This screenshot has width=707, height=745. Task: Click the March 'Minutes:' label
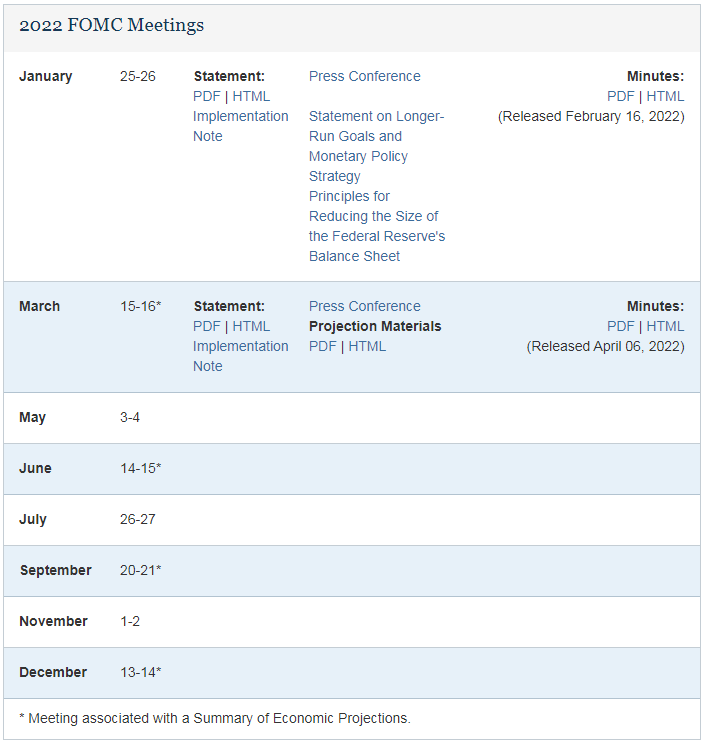point(655,306)
